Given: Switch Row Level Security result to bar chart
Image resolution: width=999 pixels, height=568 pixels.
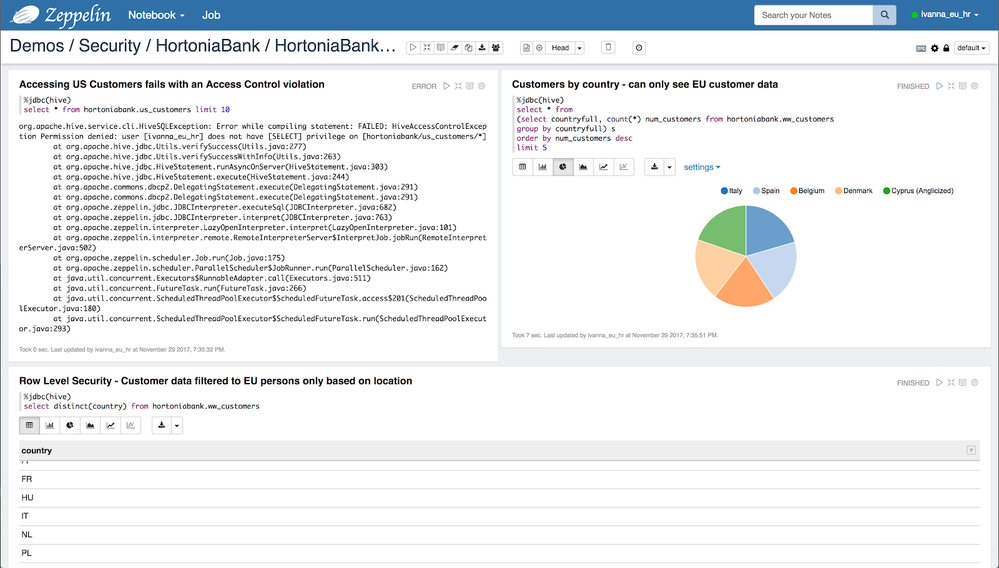Looking at the screenshot, I should point(49,425).
